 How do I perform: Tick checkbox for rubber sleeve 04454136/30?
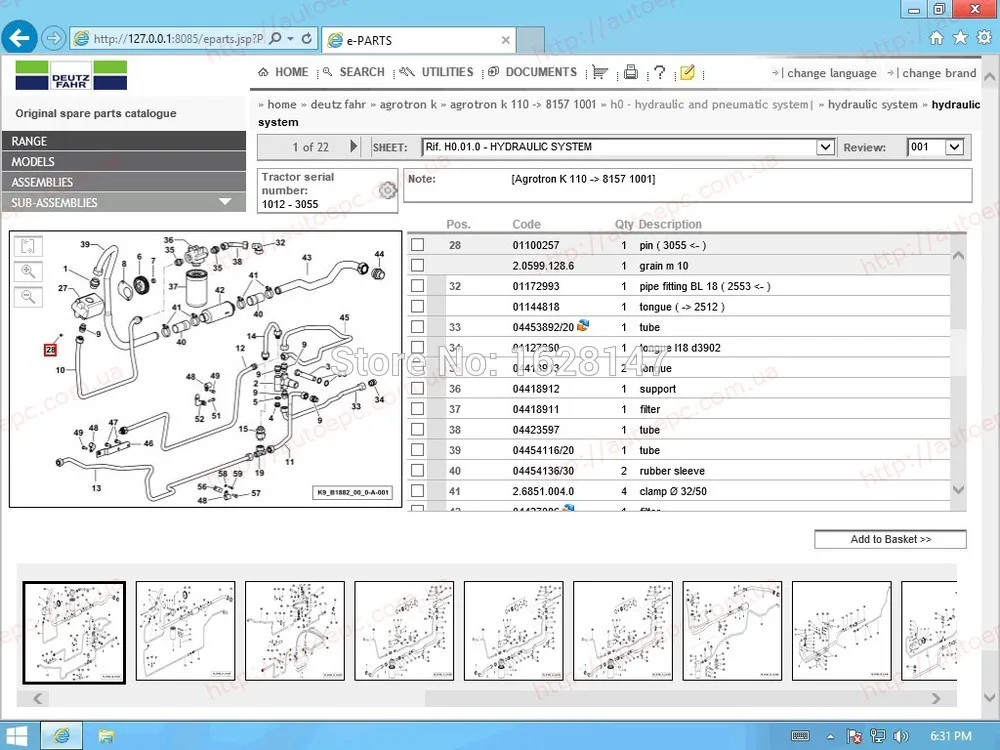tap(418, 470)
